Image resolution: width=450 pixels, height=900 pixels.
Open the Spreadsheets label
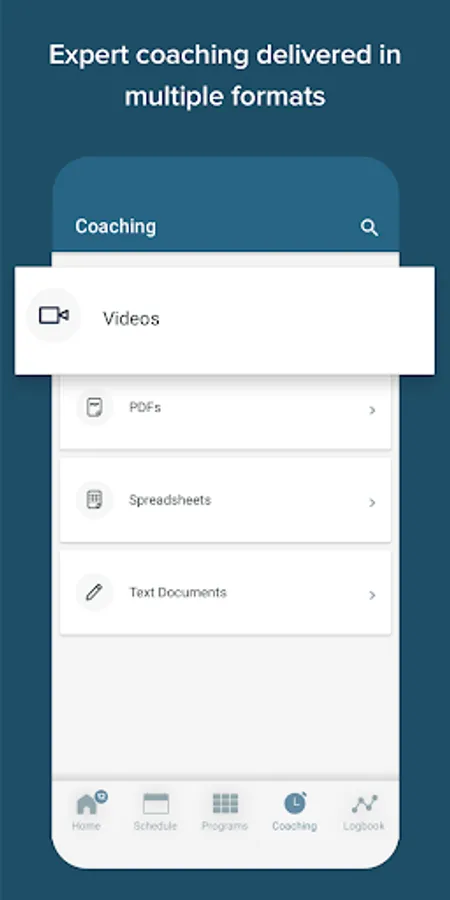tap(170, 500)
